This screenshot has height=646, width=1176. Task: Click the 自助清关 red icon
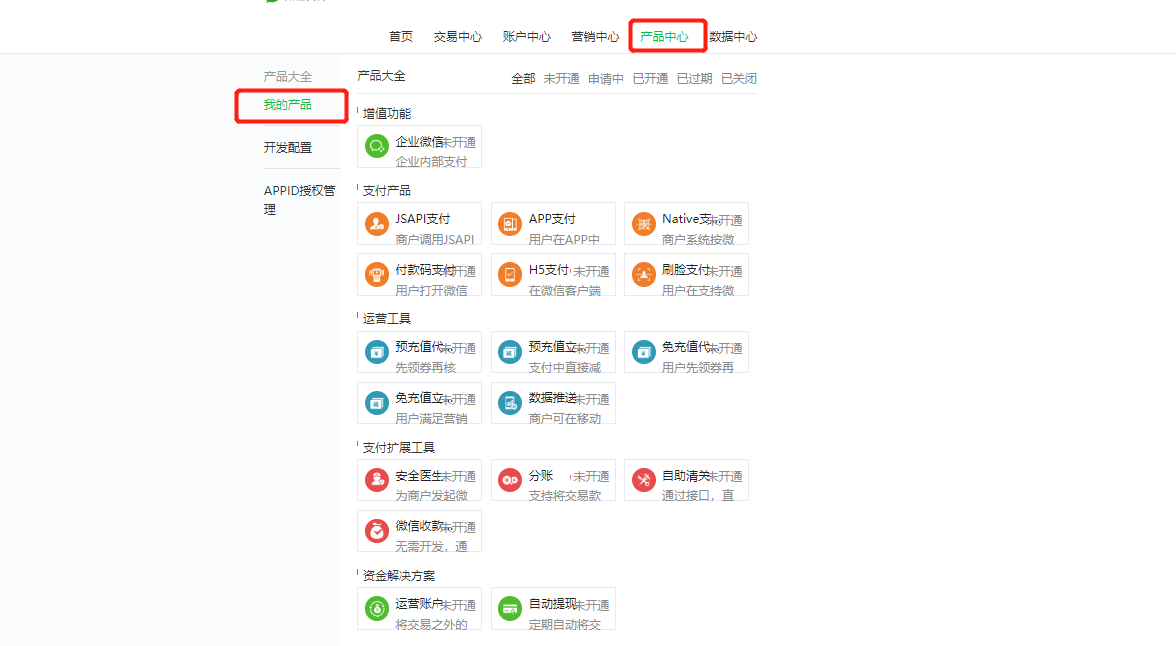(644, 479)
